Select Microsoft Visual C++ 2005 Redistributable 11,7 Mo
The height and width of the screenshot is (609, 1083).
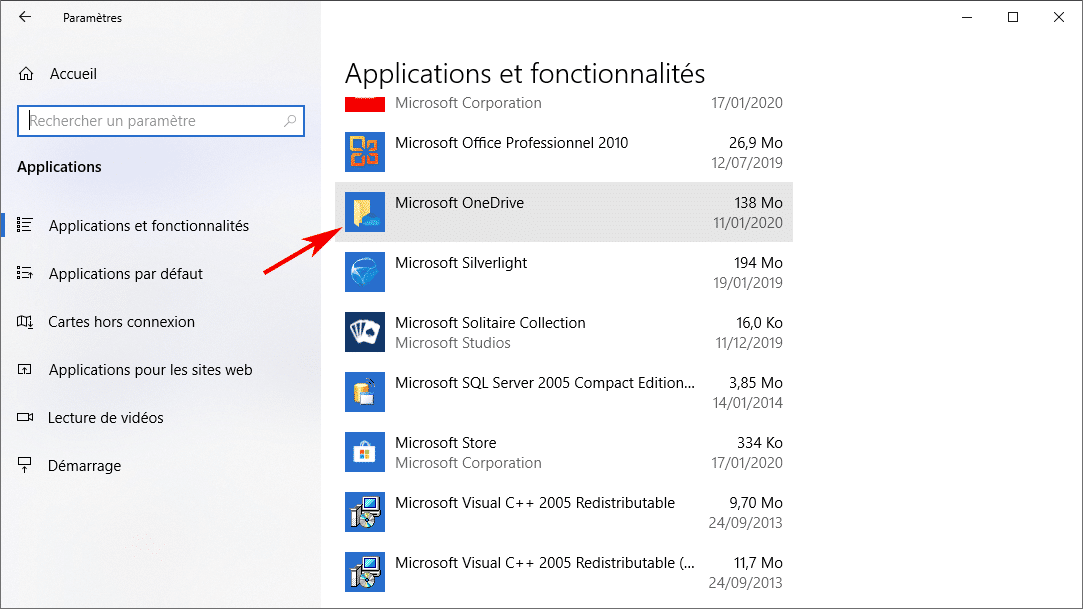(x=545, y=563)
